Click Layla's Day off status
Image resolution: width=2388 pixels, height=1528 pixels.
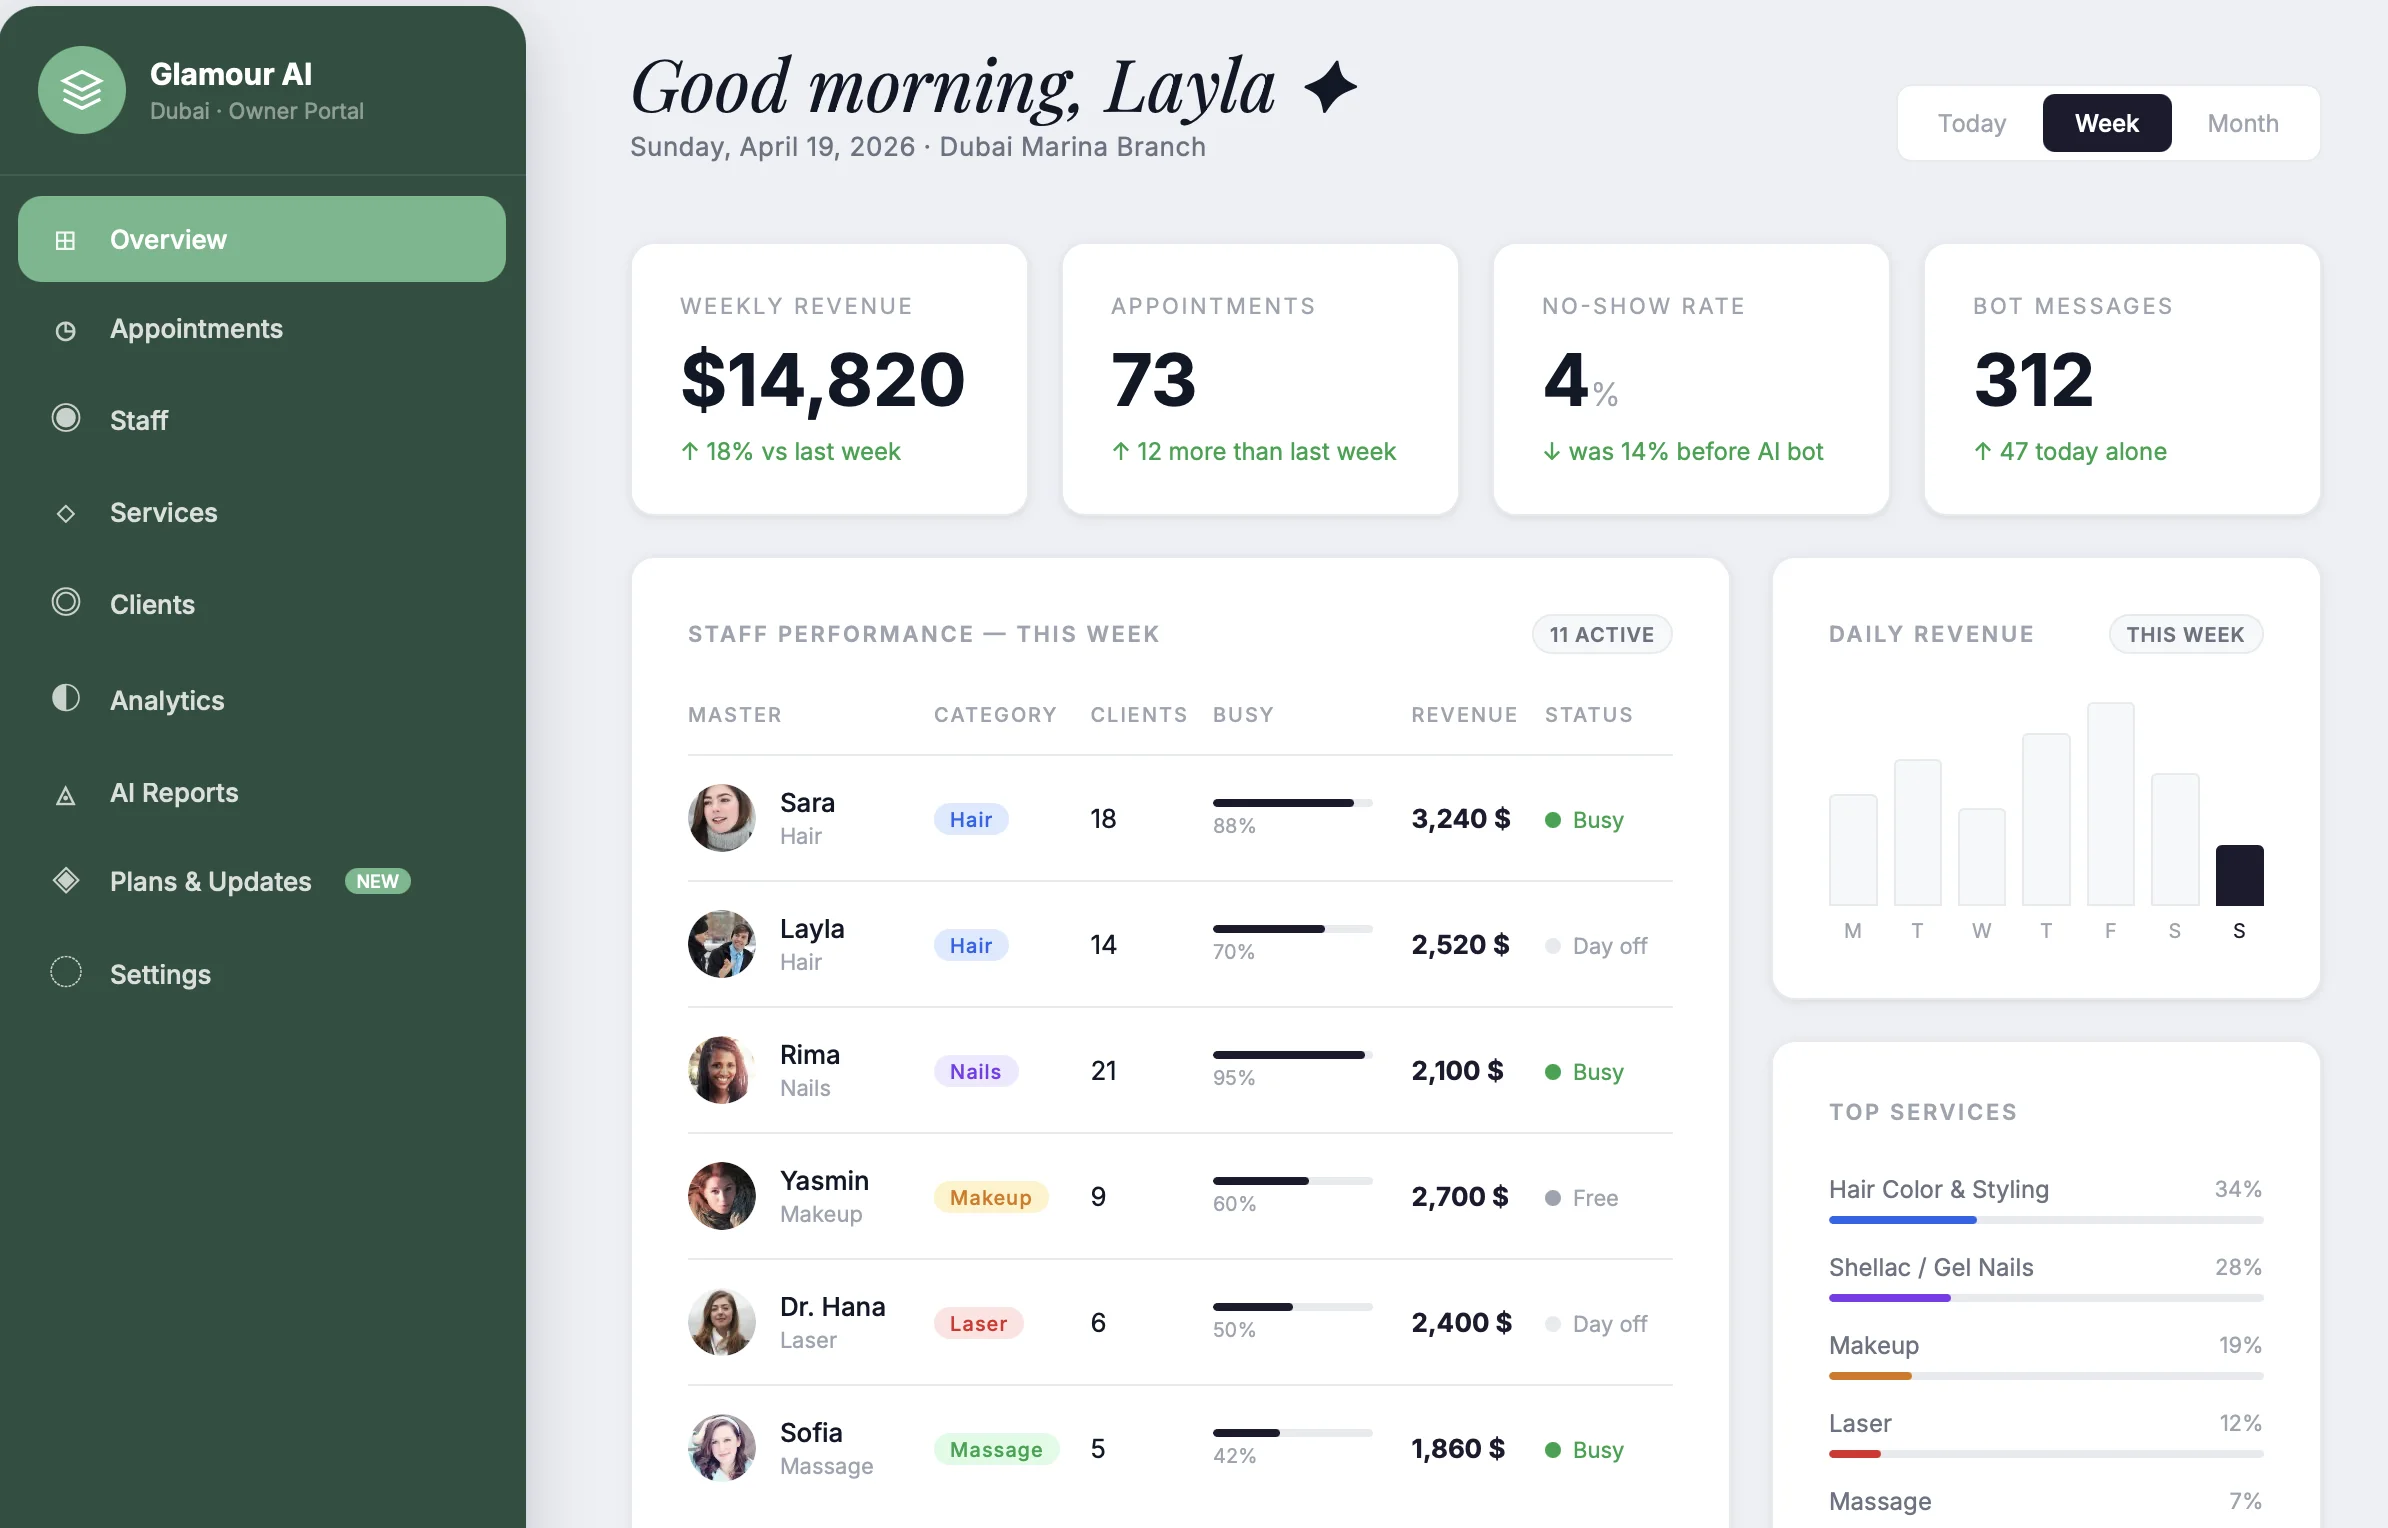[x=1596, y=946]
